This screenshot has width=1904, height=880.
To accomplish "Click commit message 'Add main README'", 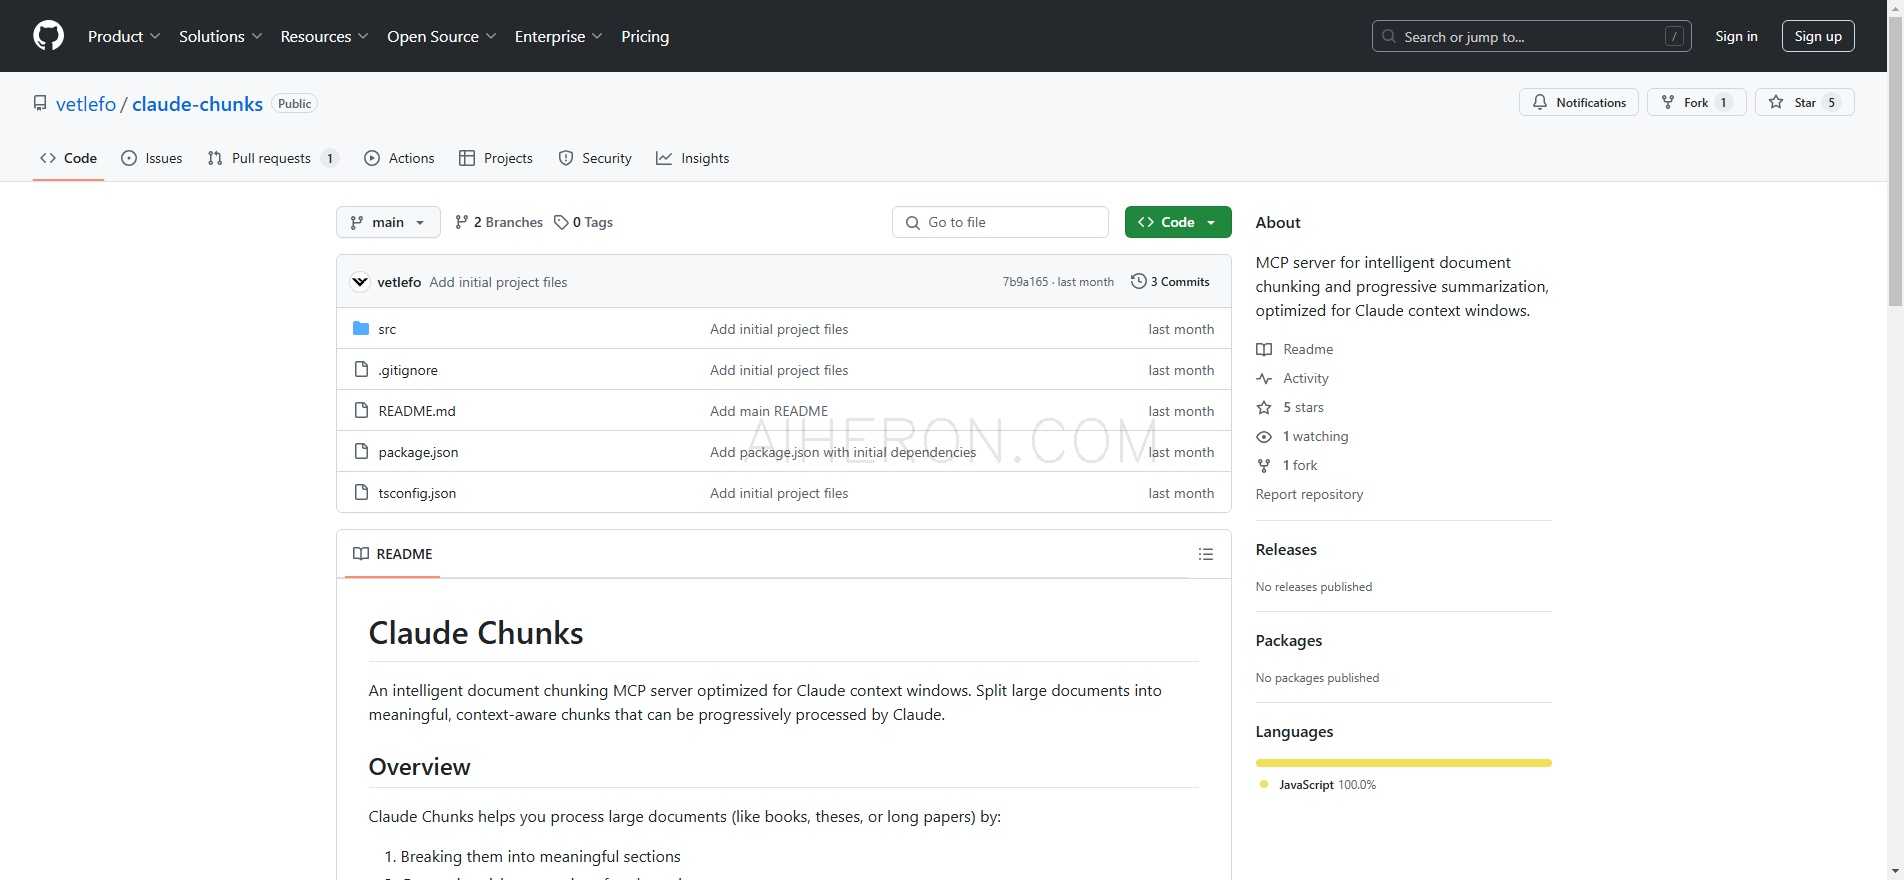I will (x=769, y=411).
